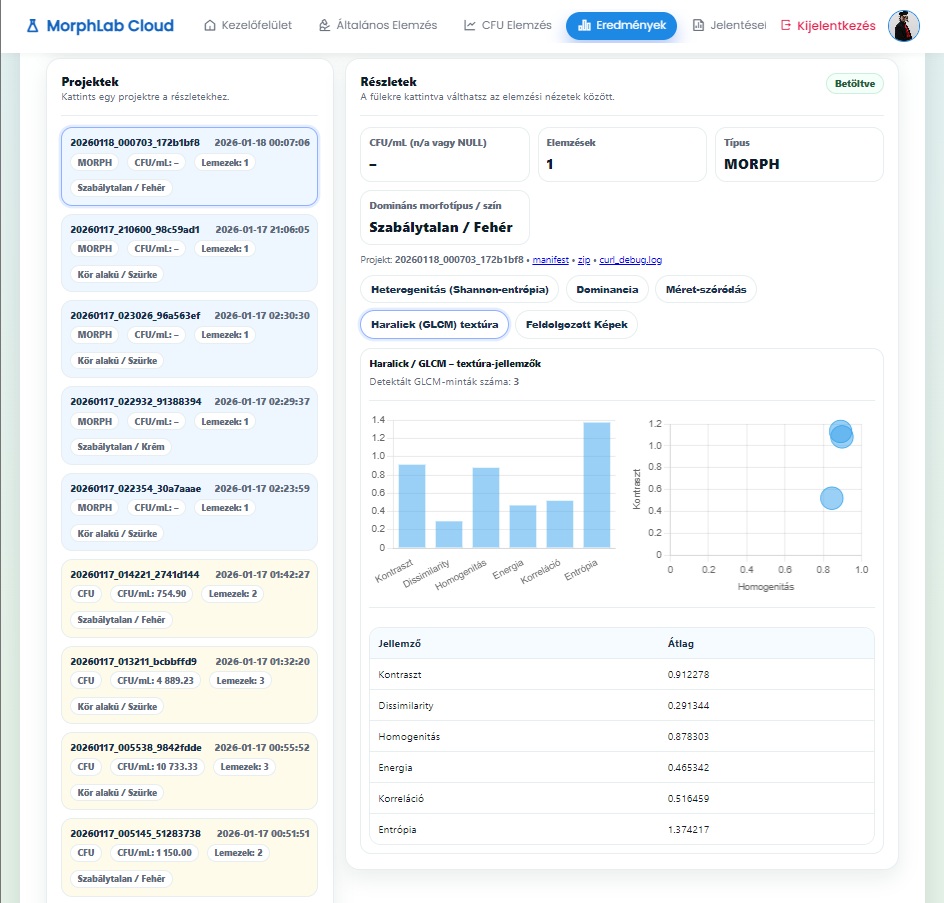Switch to Heterogenitás (Shannon-entrópia) tab

click(x=460, y=289)
